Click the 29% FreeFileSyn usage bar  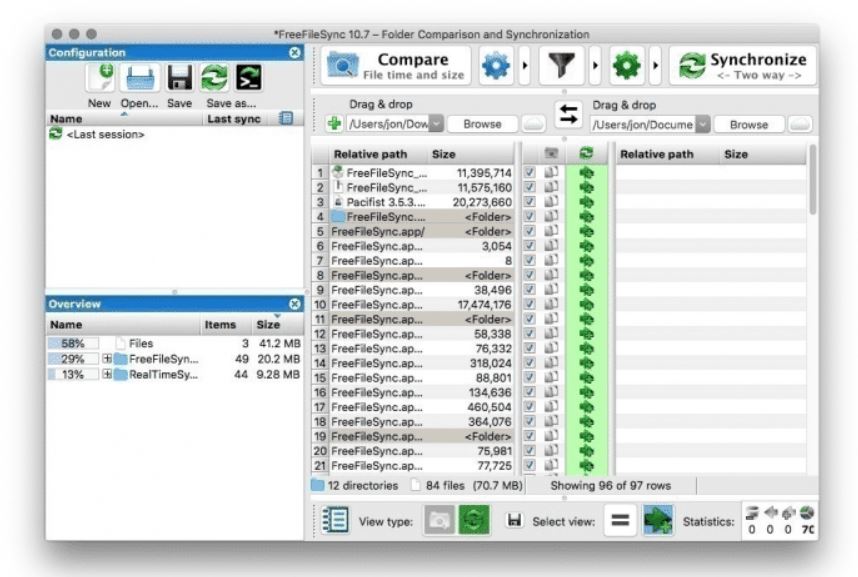click(x=73, y=359)
